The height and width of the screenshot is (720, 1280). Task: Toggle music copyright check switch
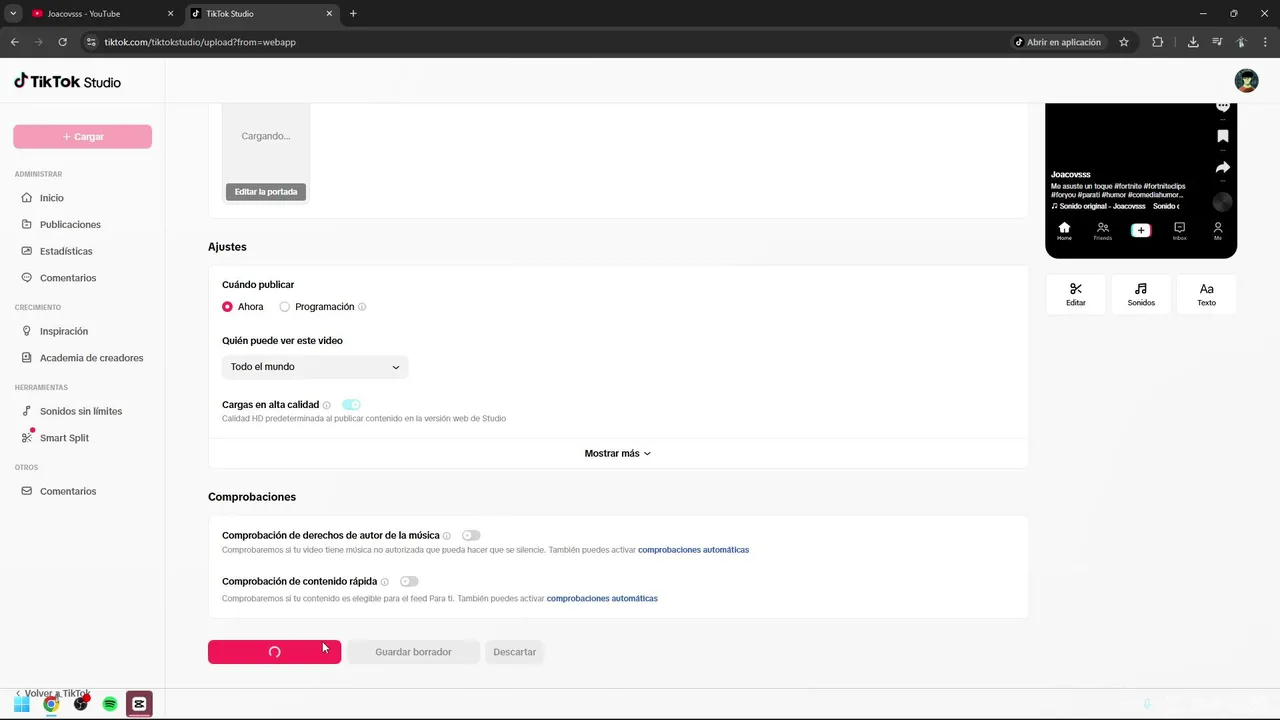471,536
